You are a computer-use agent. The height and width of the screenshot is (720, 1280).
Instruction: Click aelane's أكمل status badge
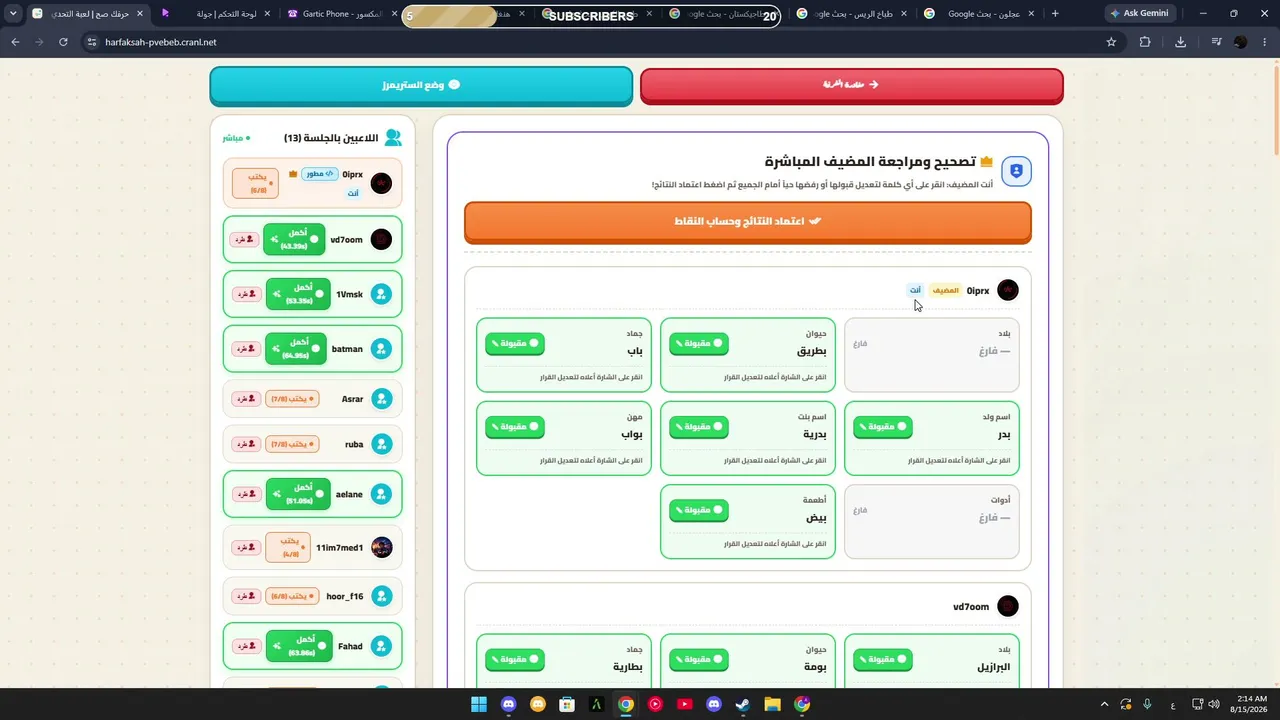tap(297, 494)
